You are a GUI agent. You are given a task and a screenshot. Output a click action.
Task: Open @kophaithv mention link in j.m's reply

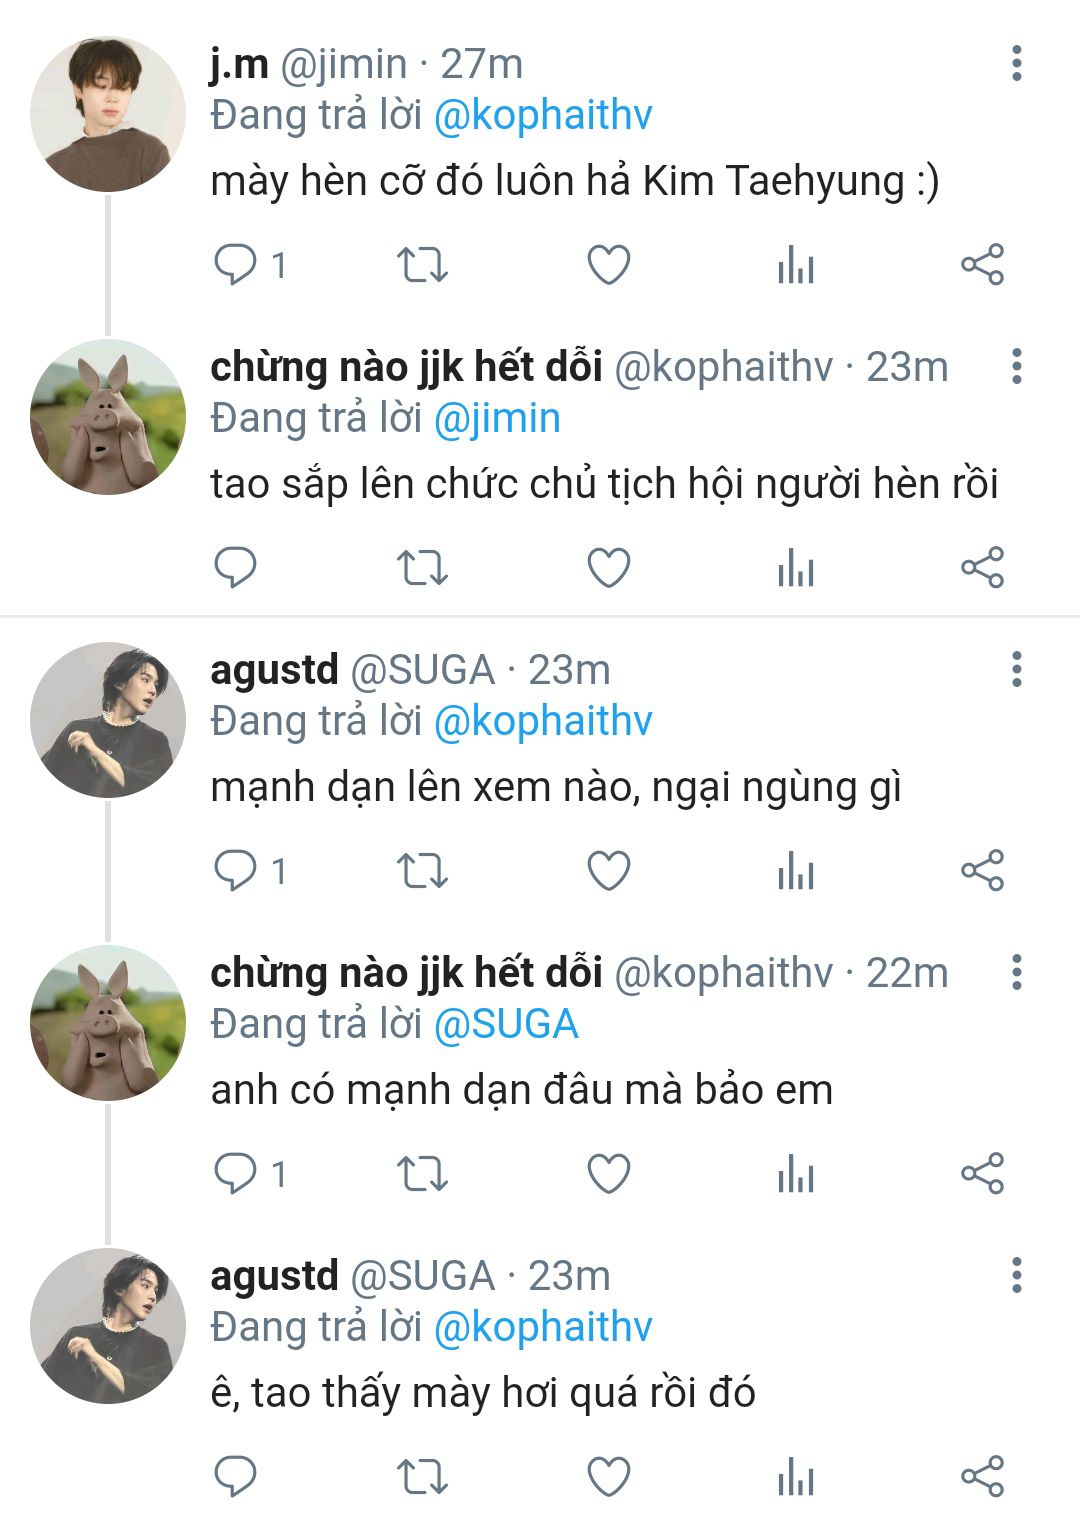[543, 116]
